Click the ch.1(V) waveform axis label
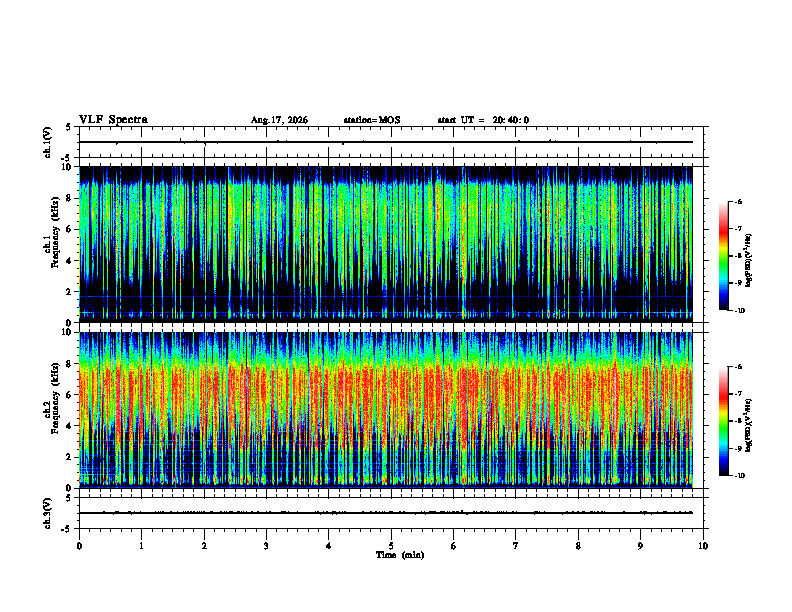The height and width of the screenshot is (612, 792). [48, 142]
